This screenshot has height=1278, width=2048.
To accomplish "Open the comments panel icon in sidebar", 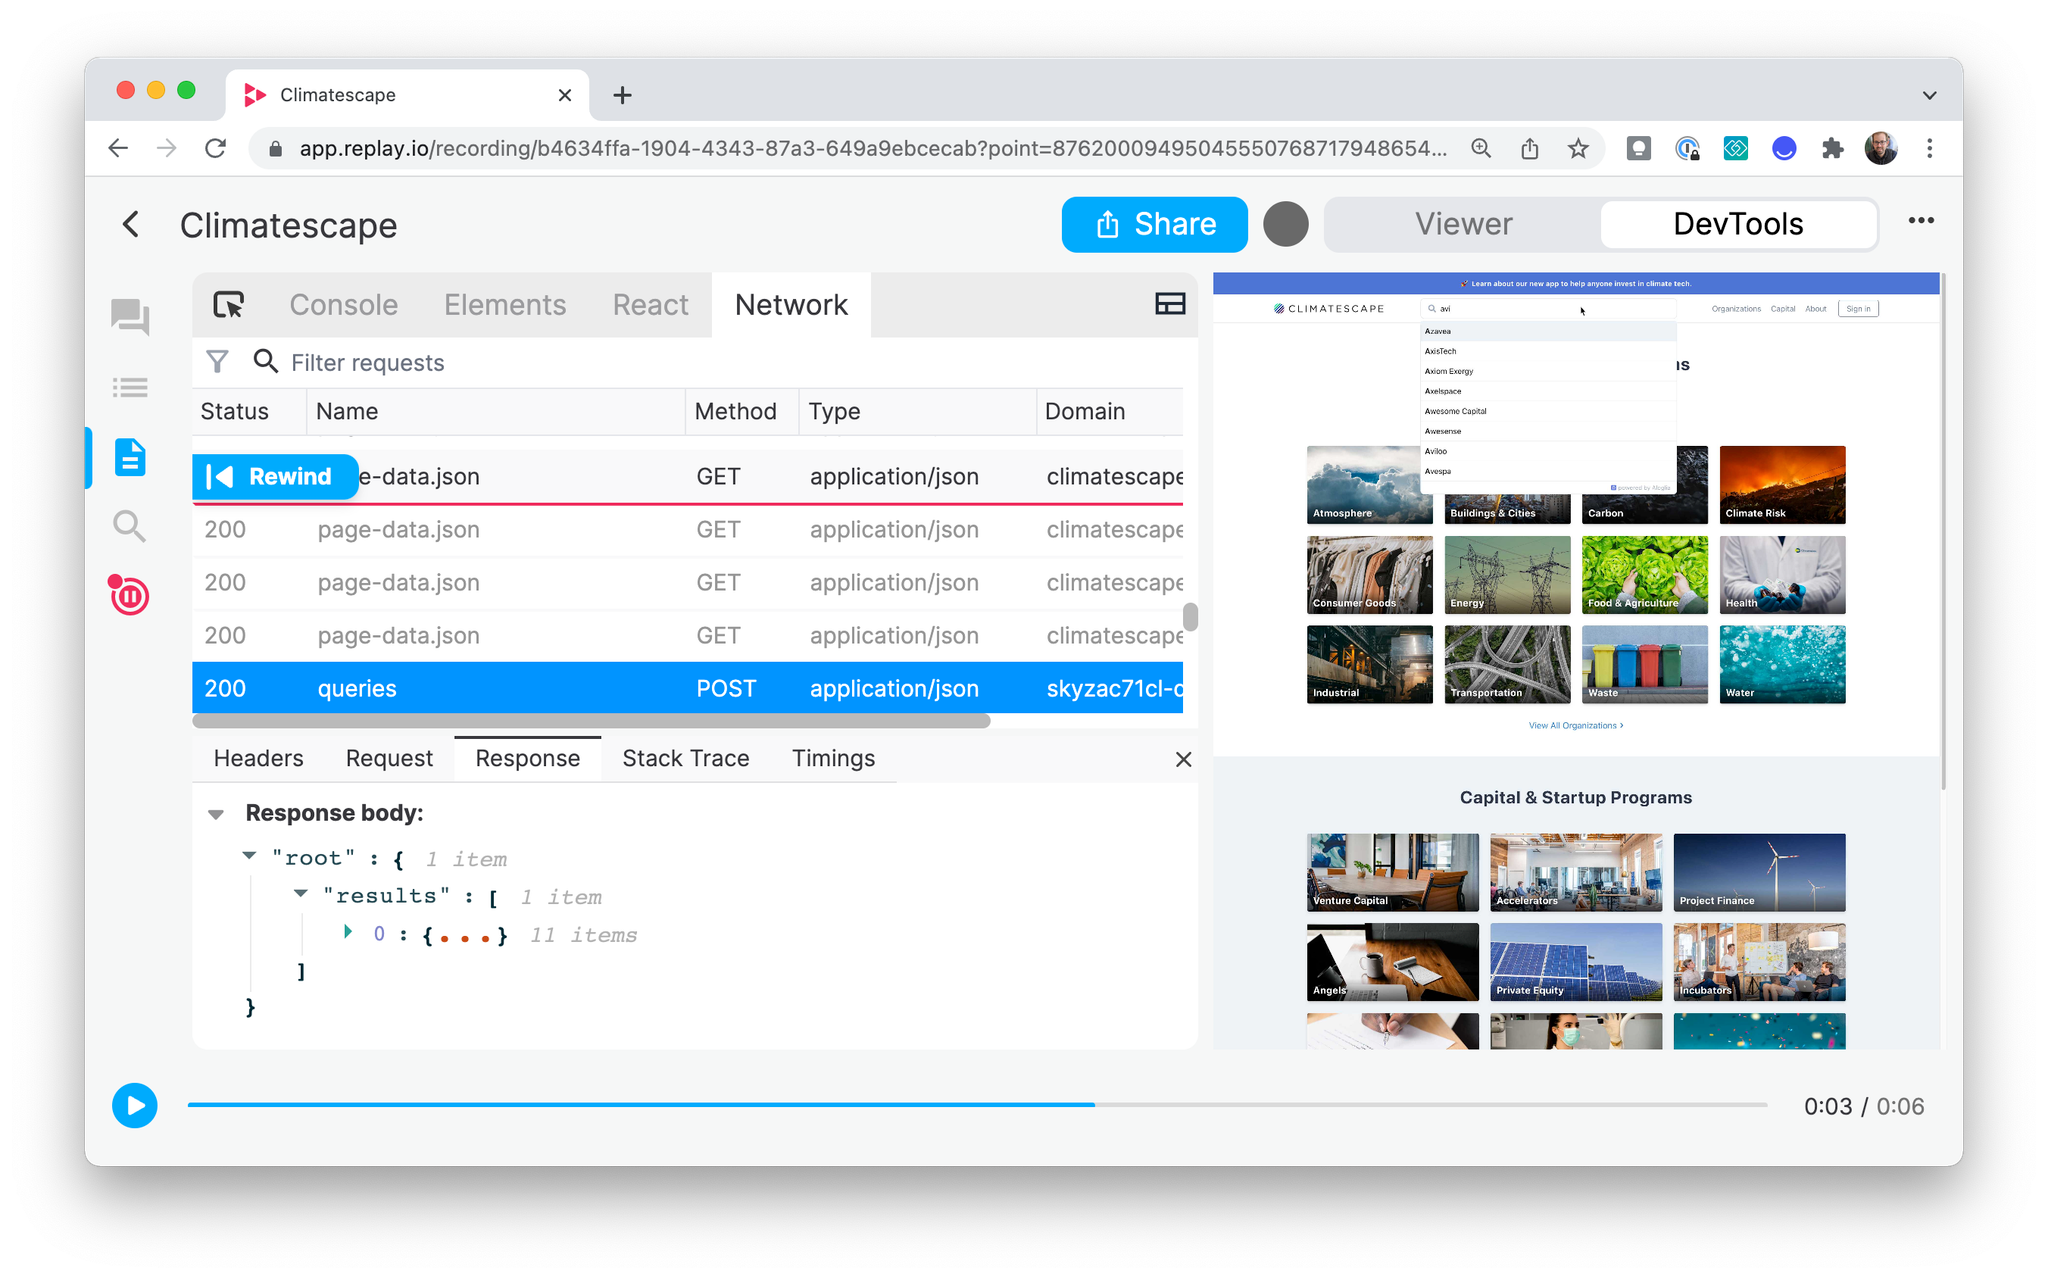I will [x=130, y=318].
